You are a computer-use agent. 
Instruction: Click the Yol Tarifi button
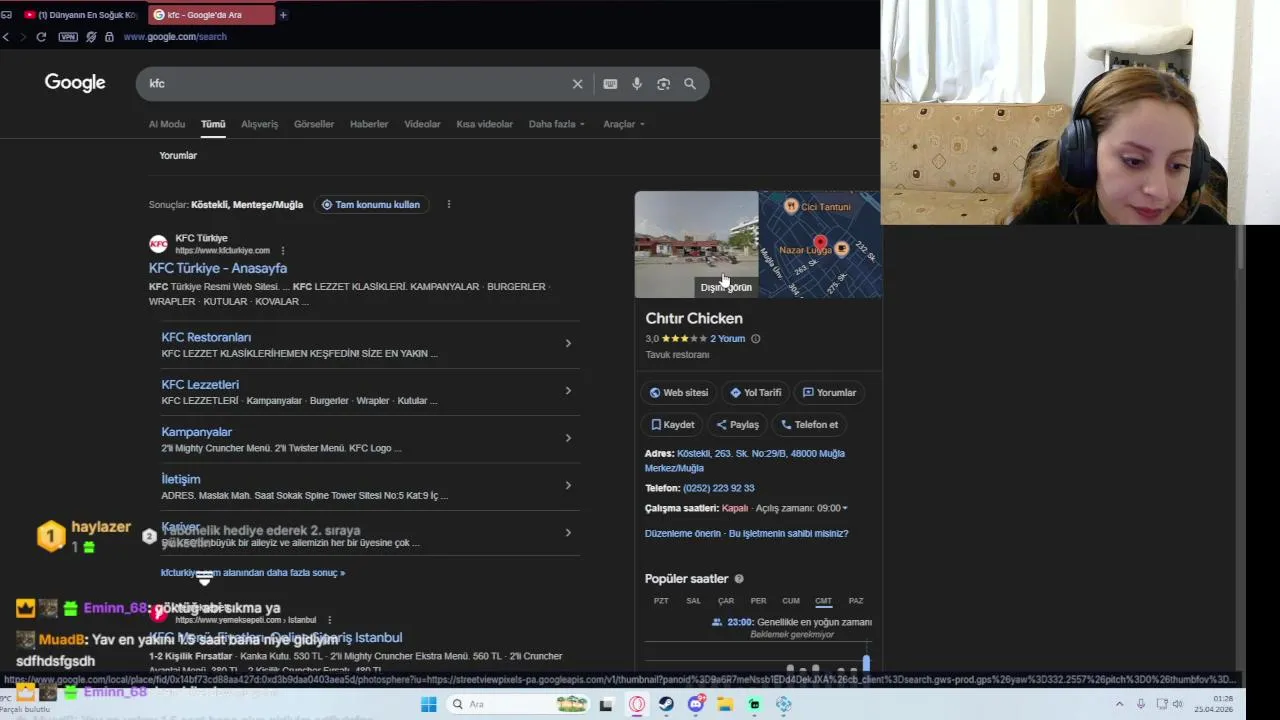point(756,393)
